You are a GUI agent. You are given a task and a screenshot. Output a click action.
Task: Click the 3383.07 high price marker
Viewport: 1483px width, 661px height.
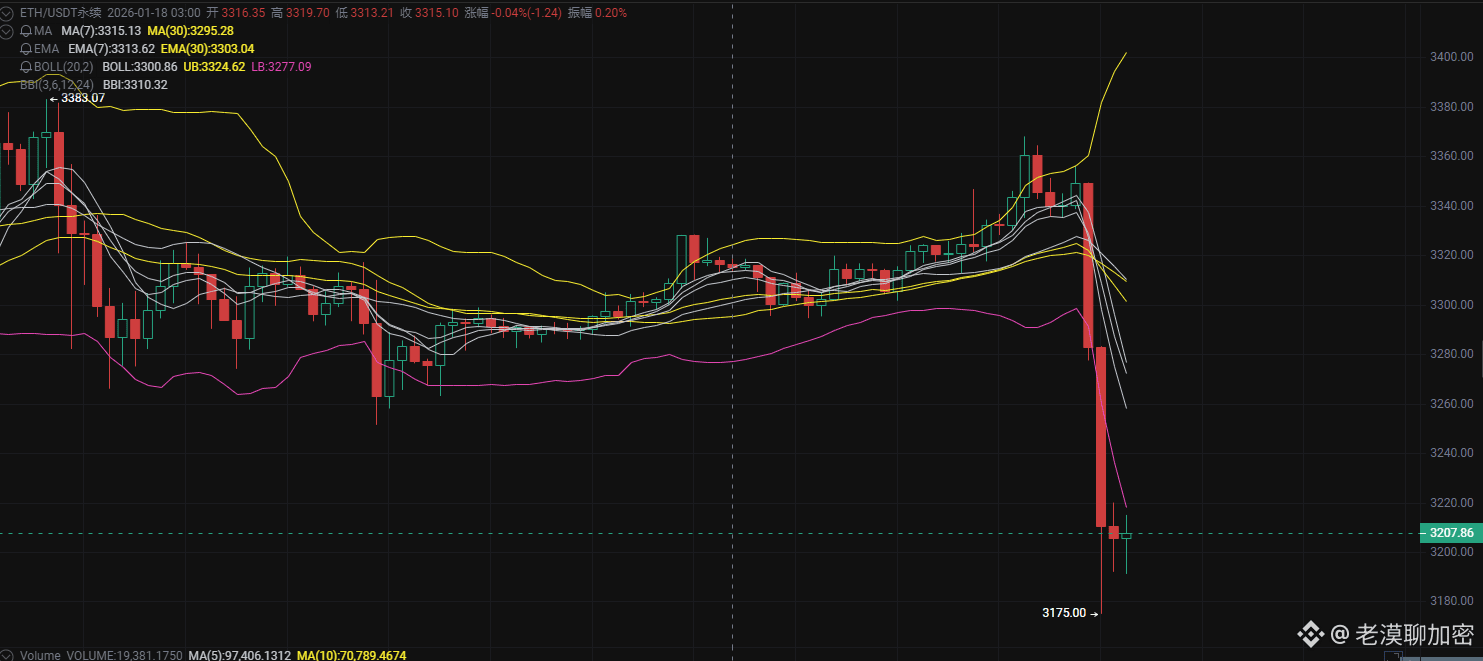pos(83,98)
